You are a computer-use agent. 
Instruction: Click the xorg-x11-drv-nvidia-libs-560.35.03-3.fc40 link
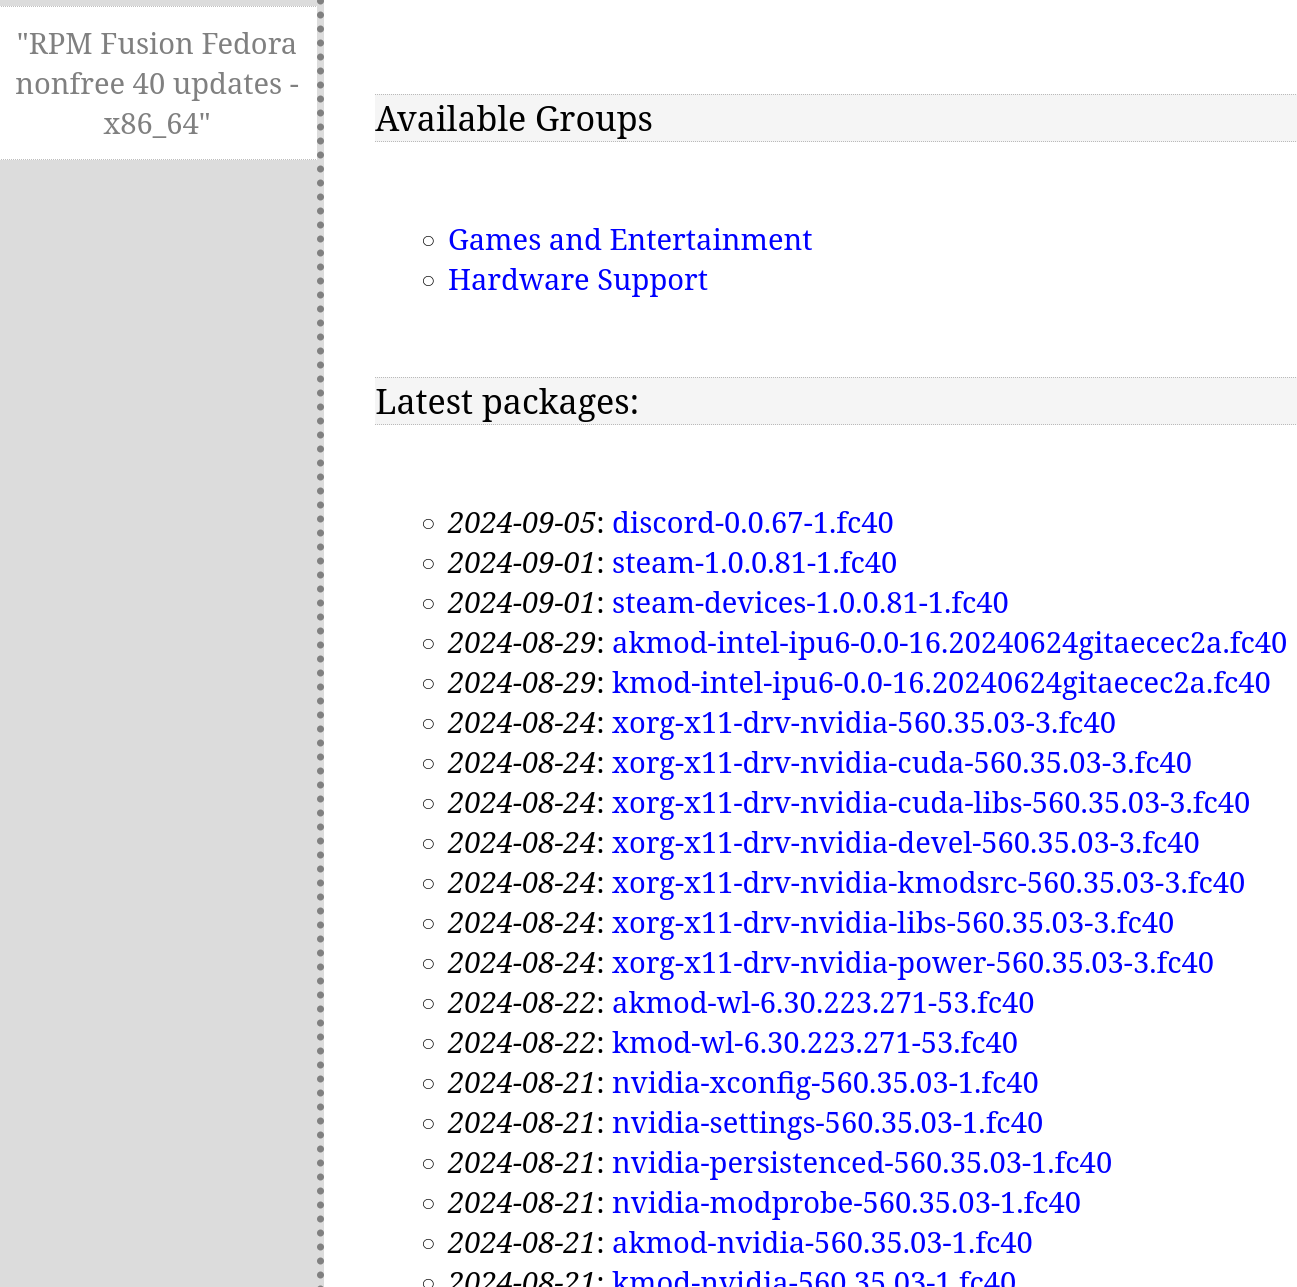click(893, 923)
